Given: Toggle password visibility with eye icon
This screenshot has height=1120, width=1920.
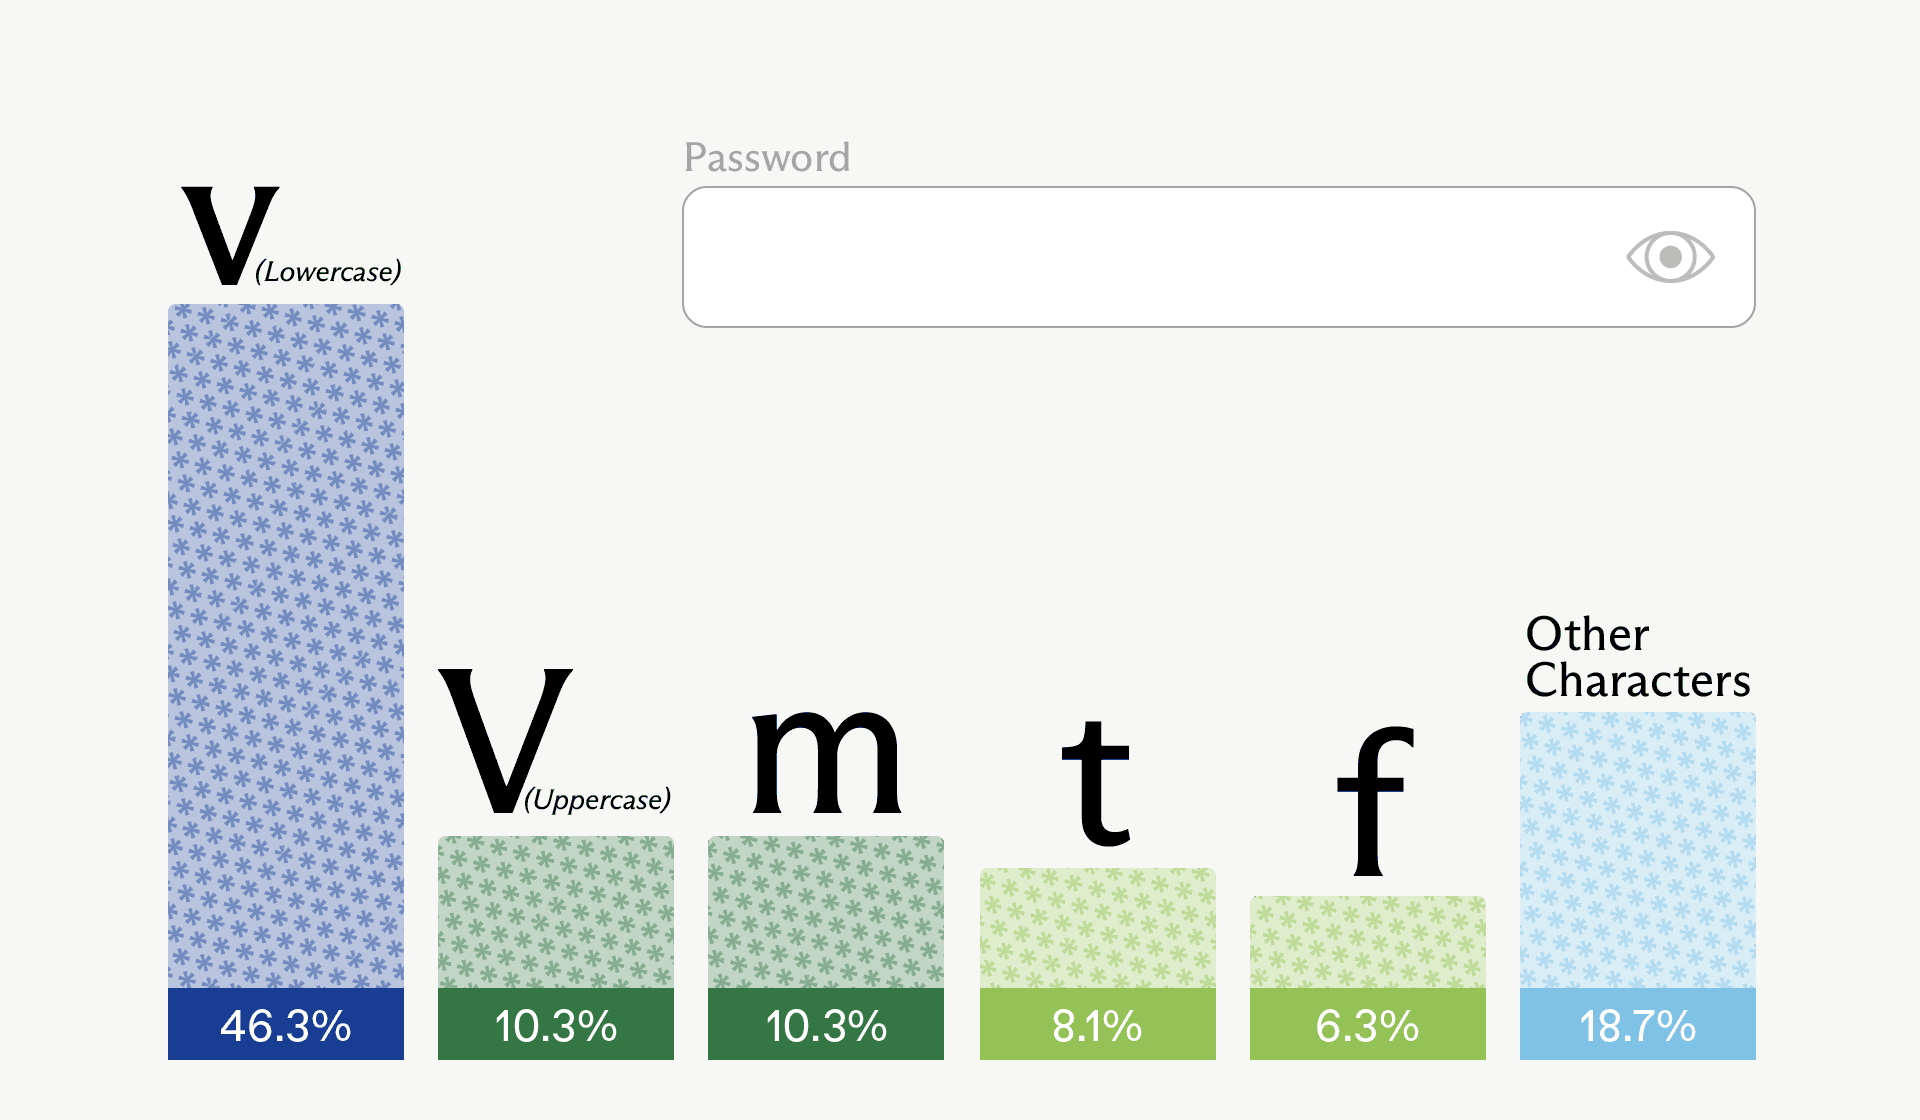Looking at the screenshot, I should point(1670,257).
